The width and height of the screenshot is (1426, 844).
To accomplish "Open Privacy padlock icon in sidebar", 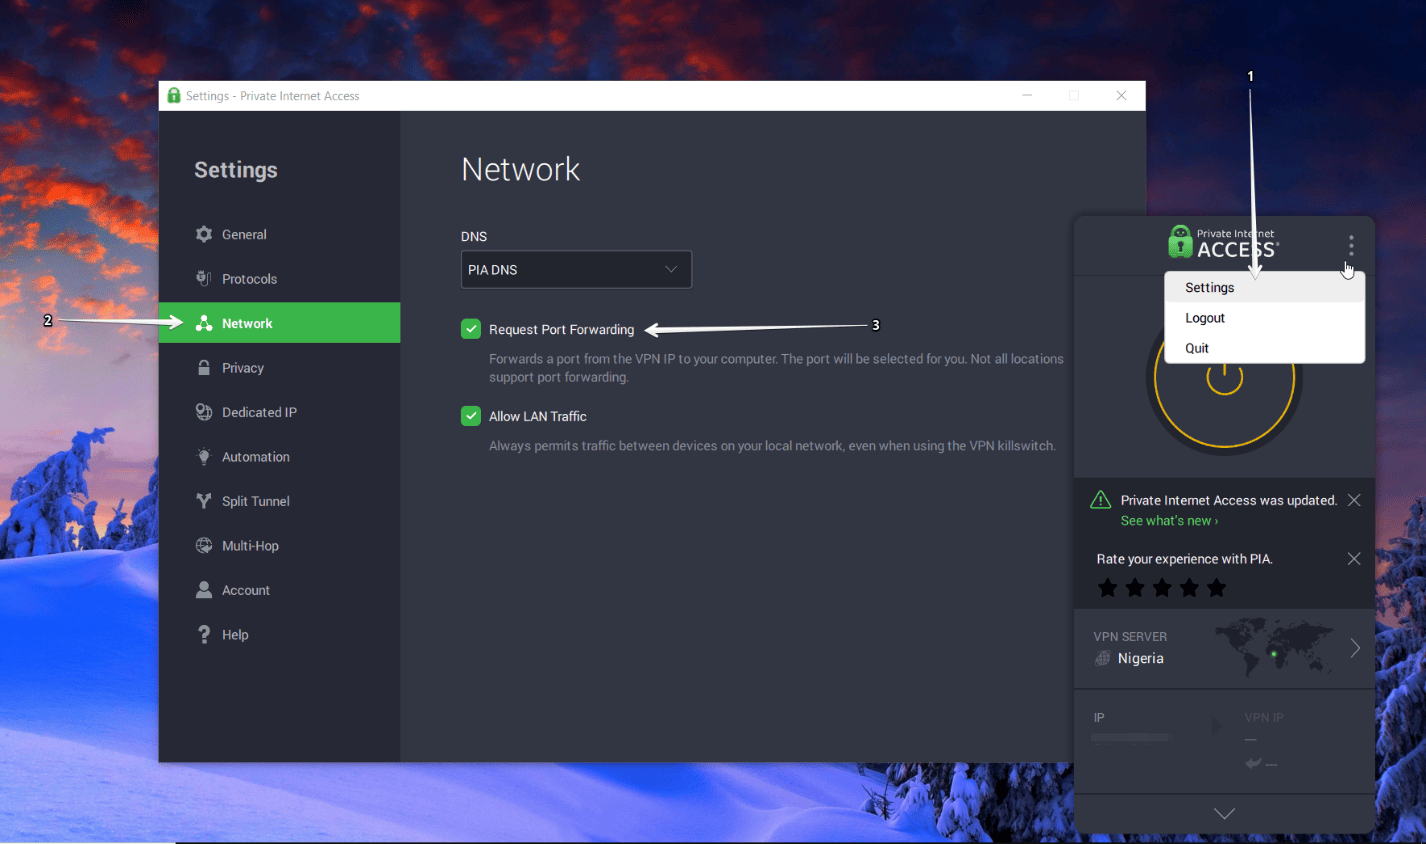I will coord(204,367).
